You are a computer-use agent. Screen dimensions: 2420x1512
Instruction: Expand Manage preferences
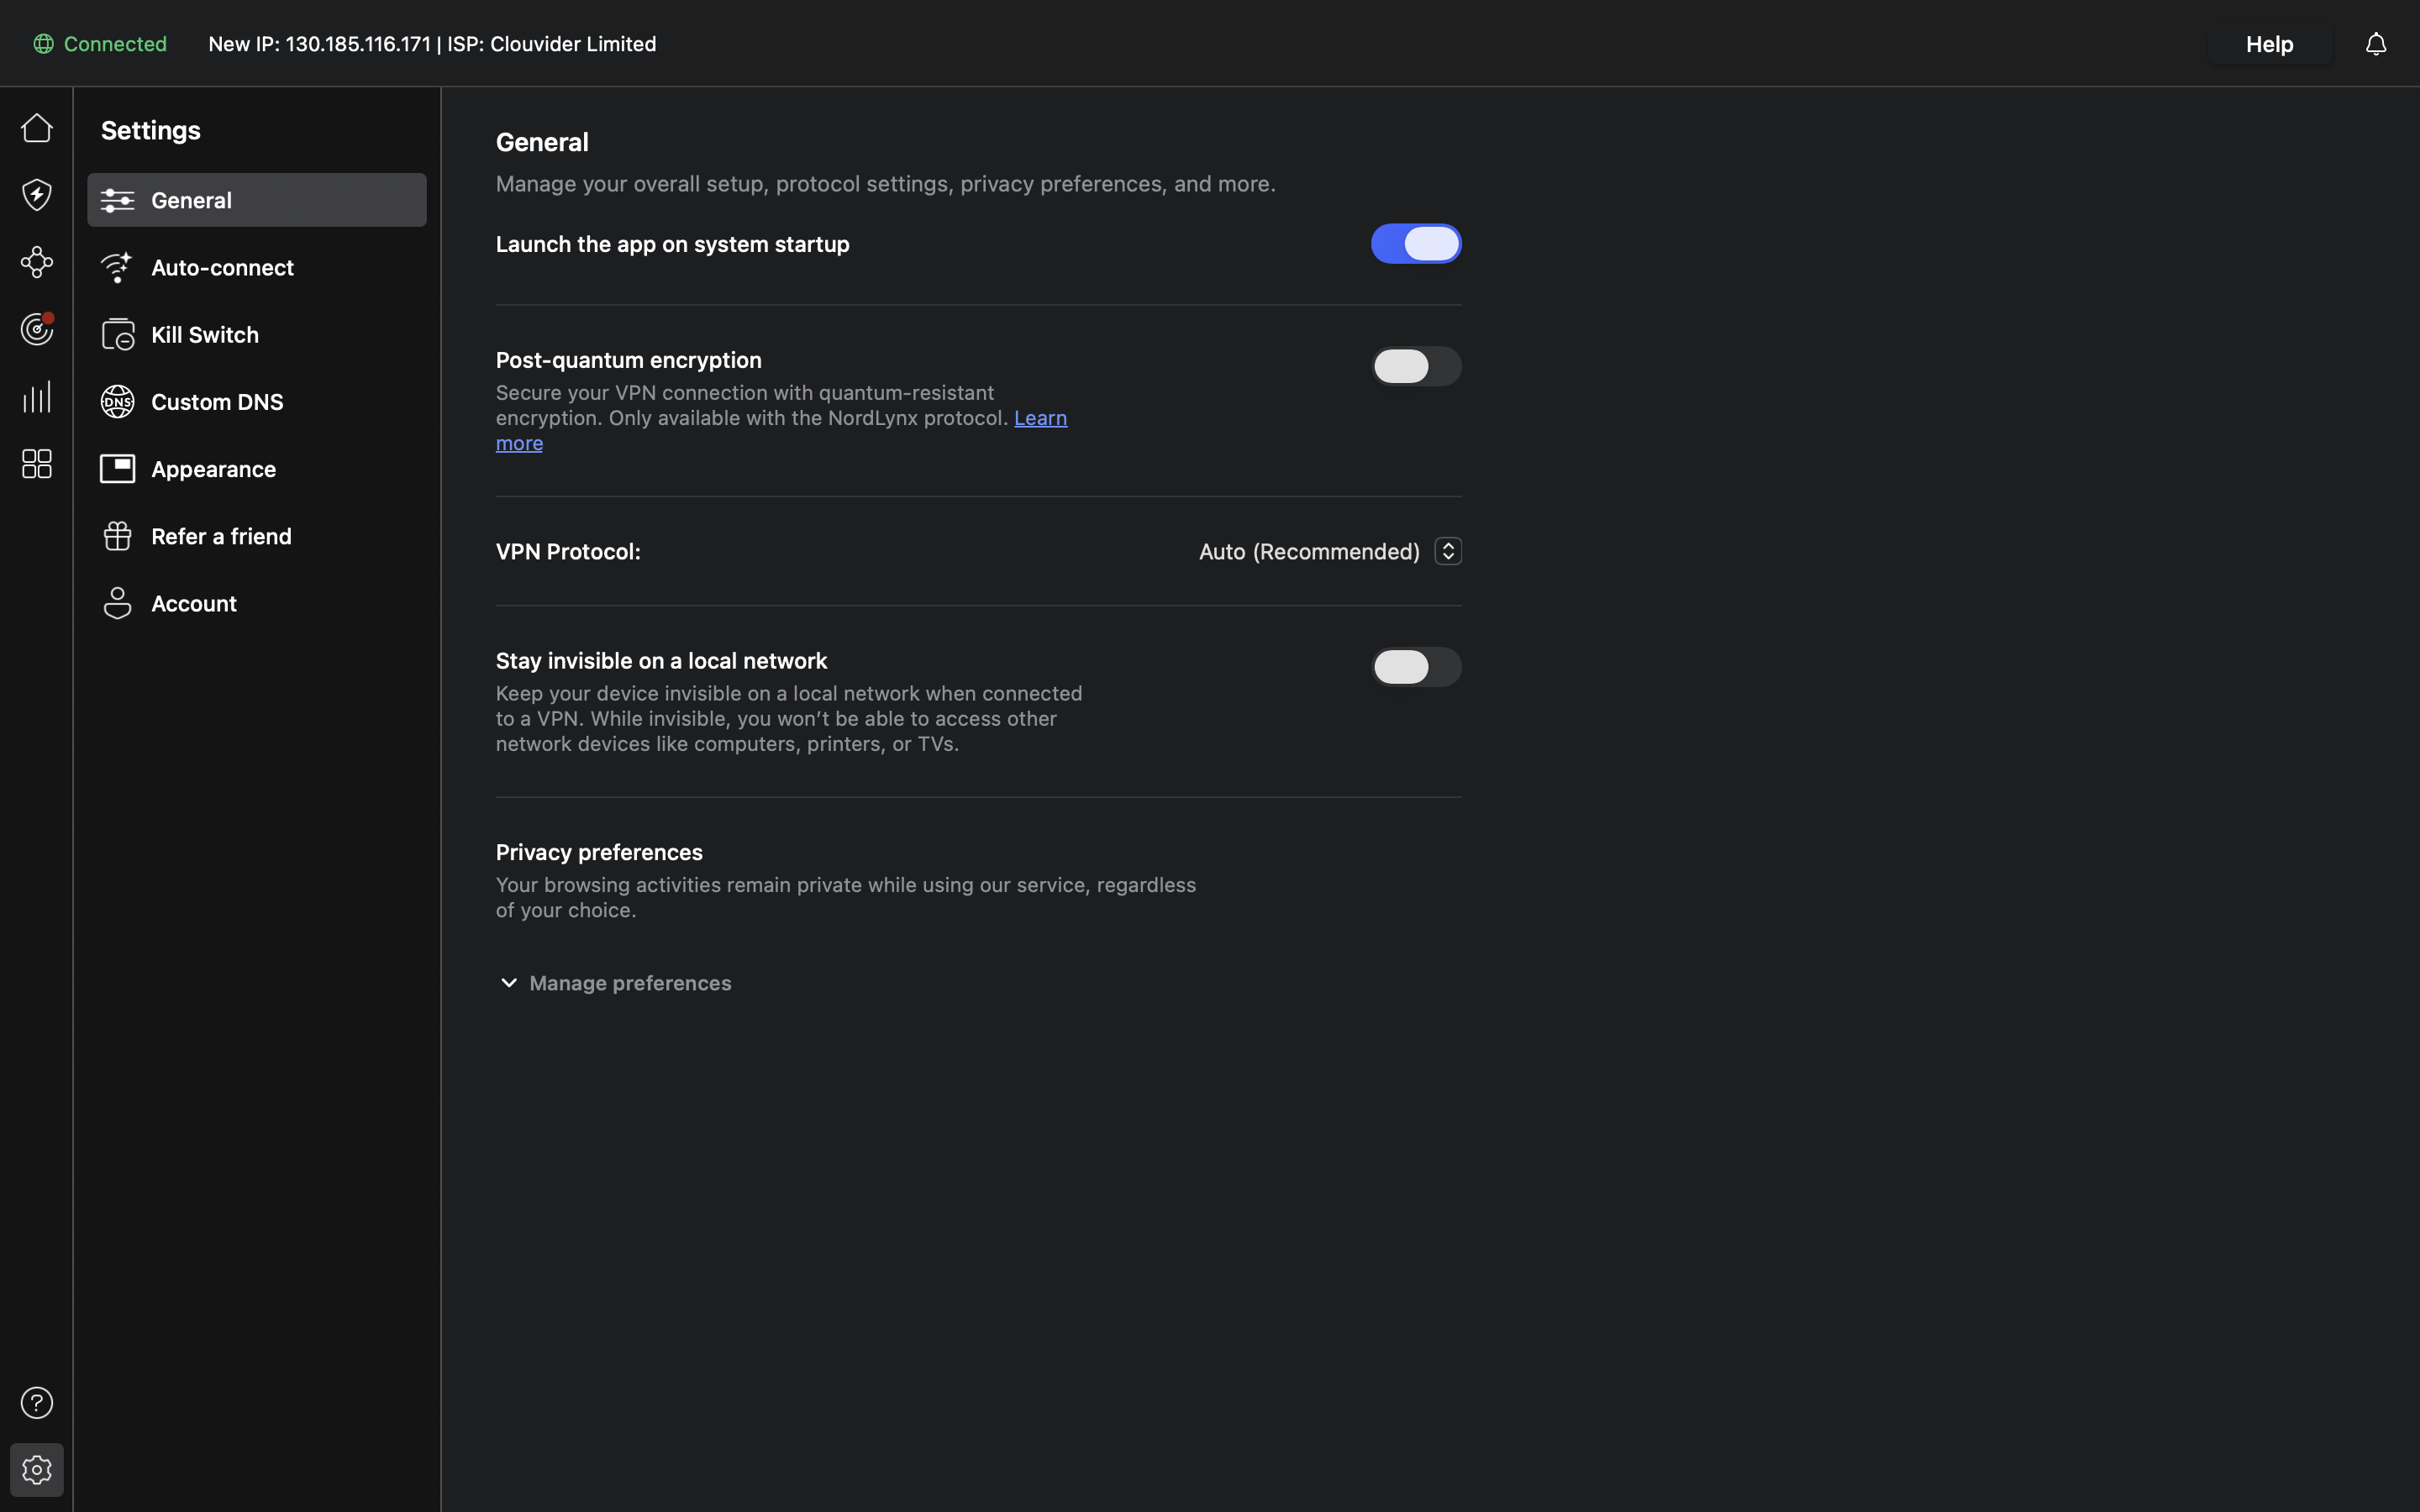pos(613,983)
